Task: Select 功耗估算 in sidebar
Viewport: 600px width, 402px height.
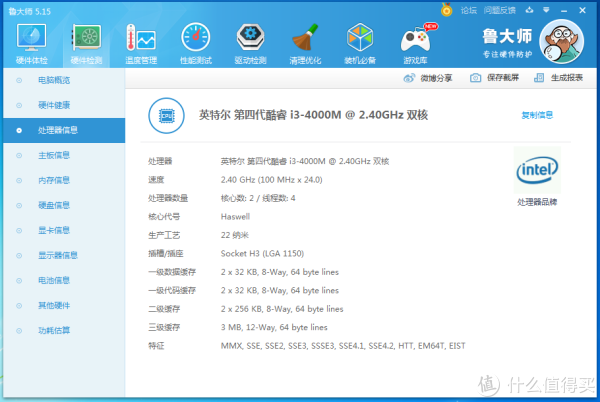Action: 64,330
